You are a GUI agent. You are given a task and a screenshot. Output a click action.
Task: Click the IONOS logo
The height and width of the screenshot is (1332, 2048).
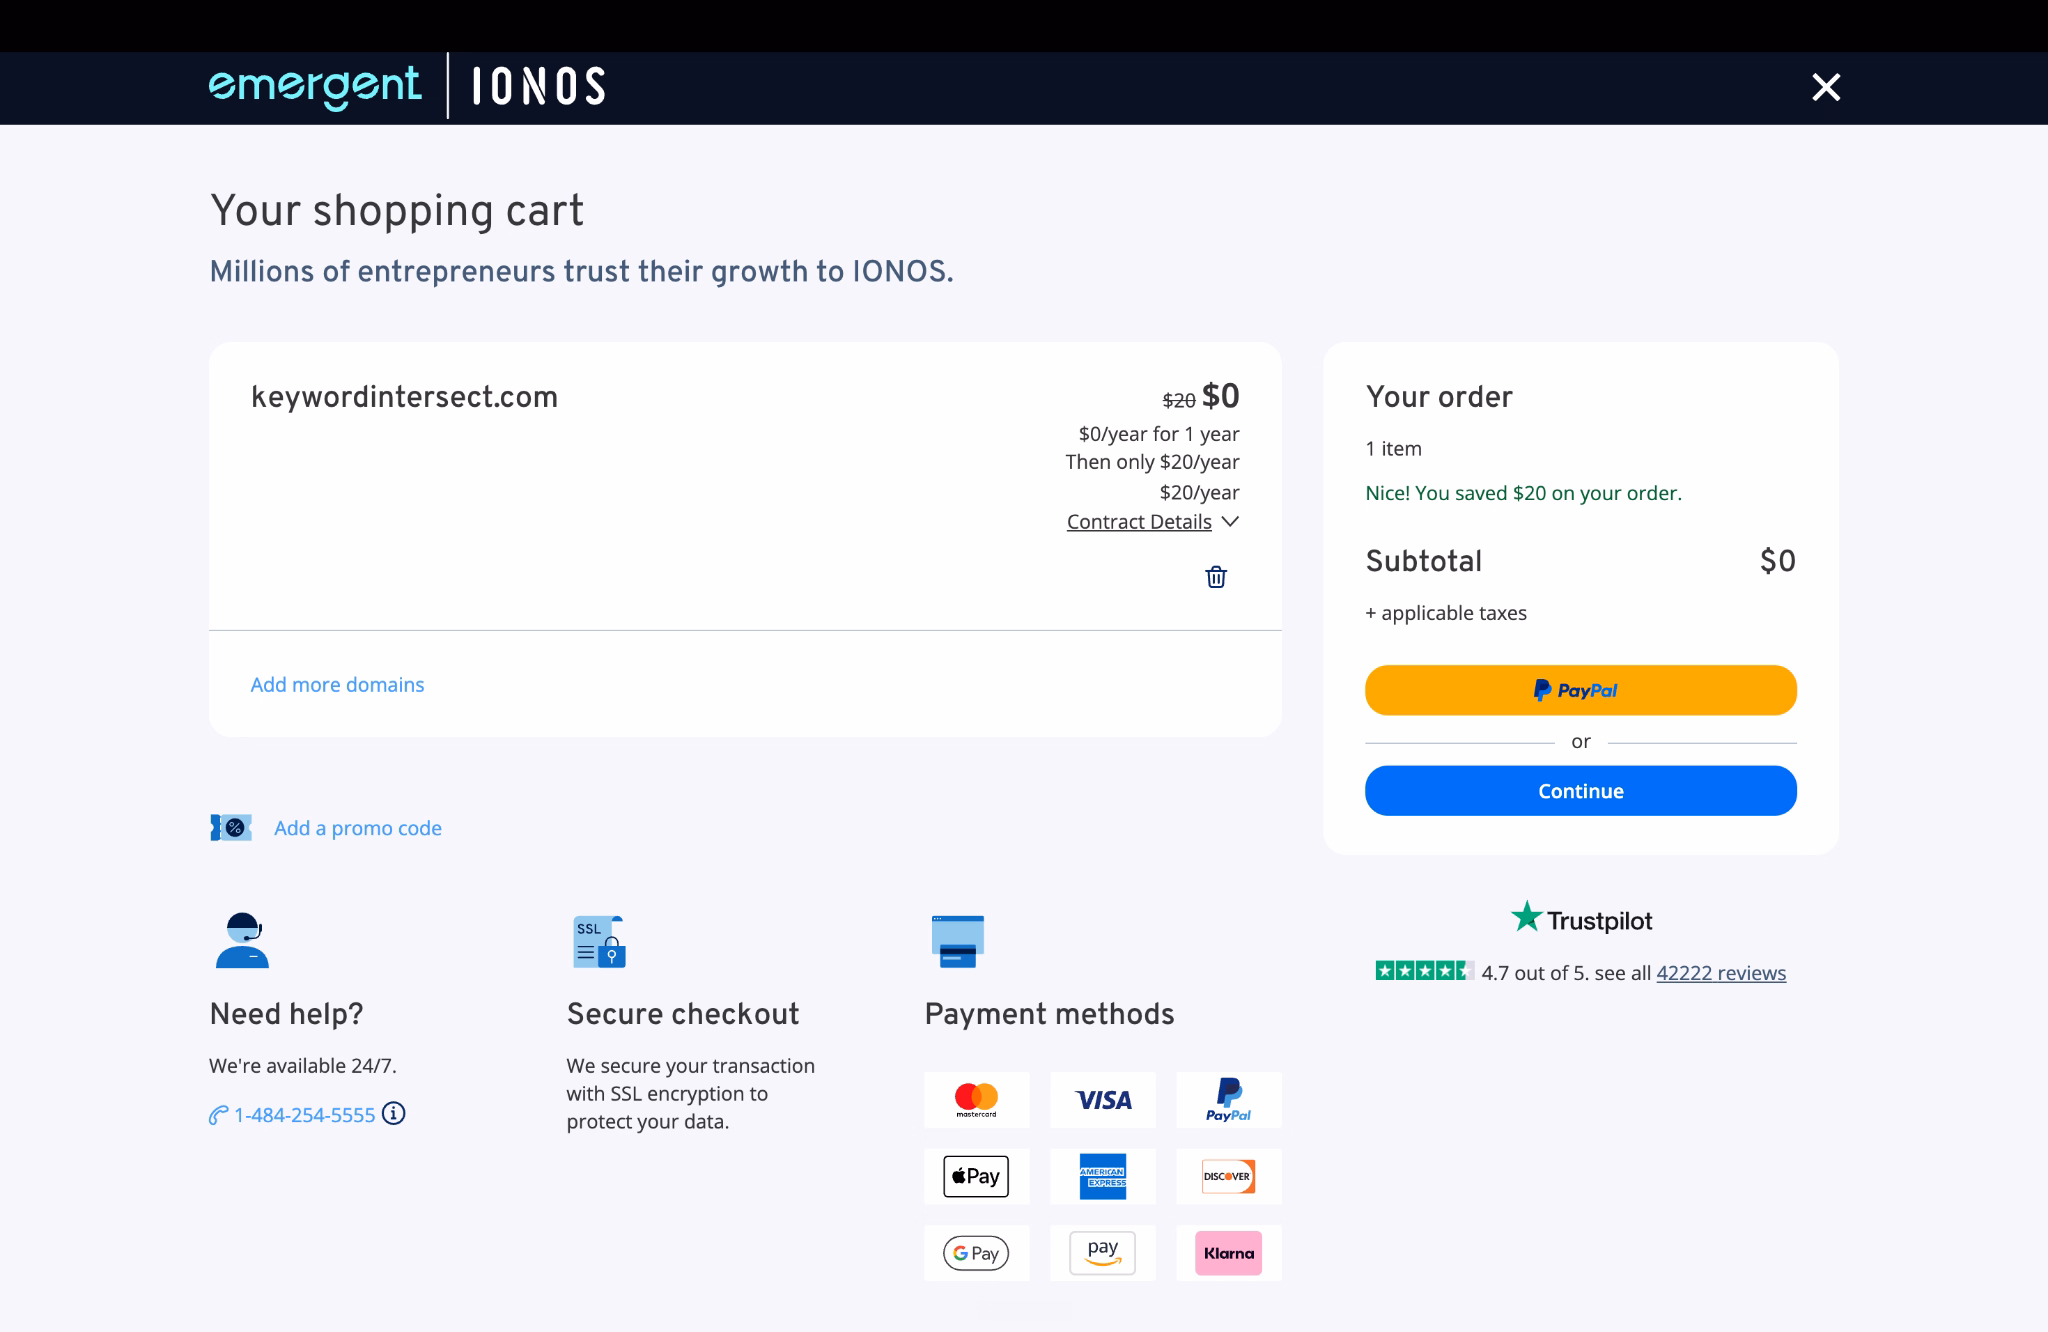coord(539,87)
